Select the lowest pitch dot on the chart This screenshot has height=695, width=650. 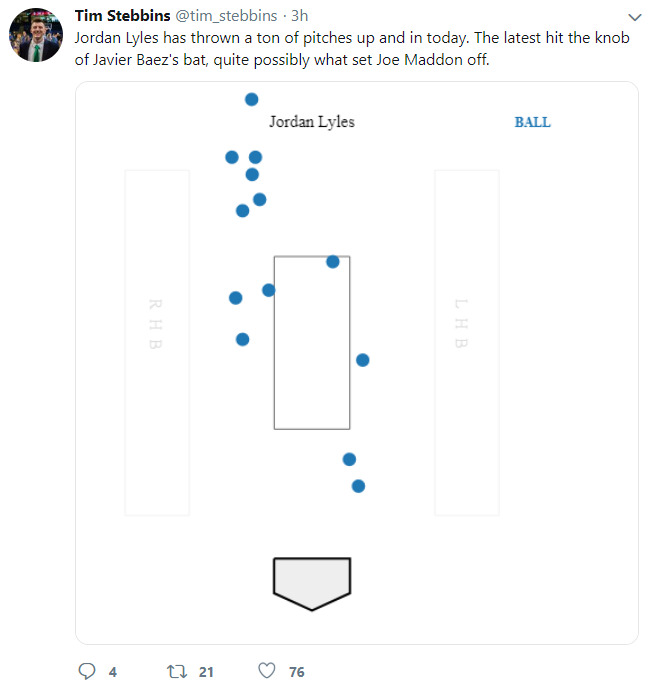point(358,486)
